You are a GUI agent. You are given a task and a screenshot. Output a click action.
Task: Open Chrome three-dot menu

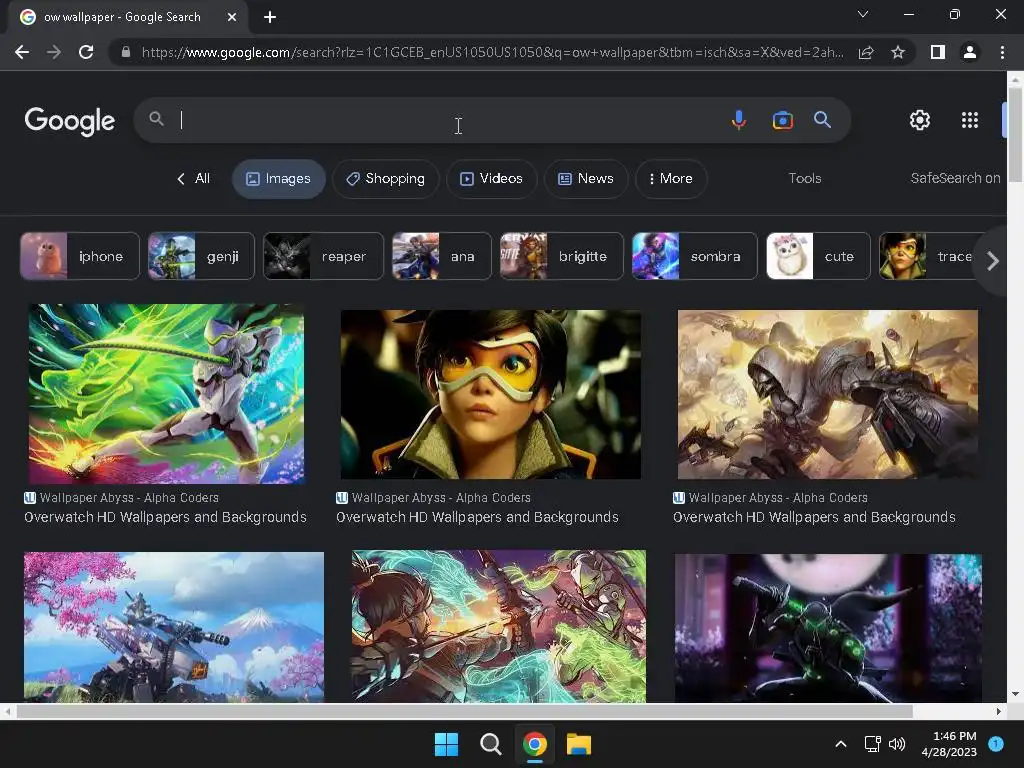pyautogui.click(x=1002, y=52)
